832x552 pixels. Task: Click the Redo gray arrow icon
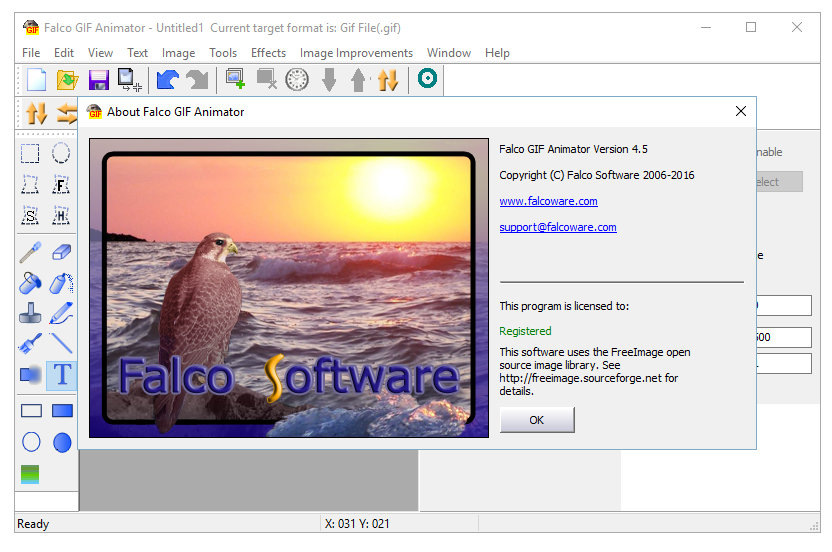point(198,80)
